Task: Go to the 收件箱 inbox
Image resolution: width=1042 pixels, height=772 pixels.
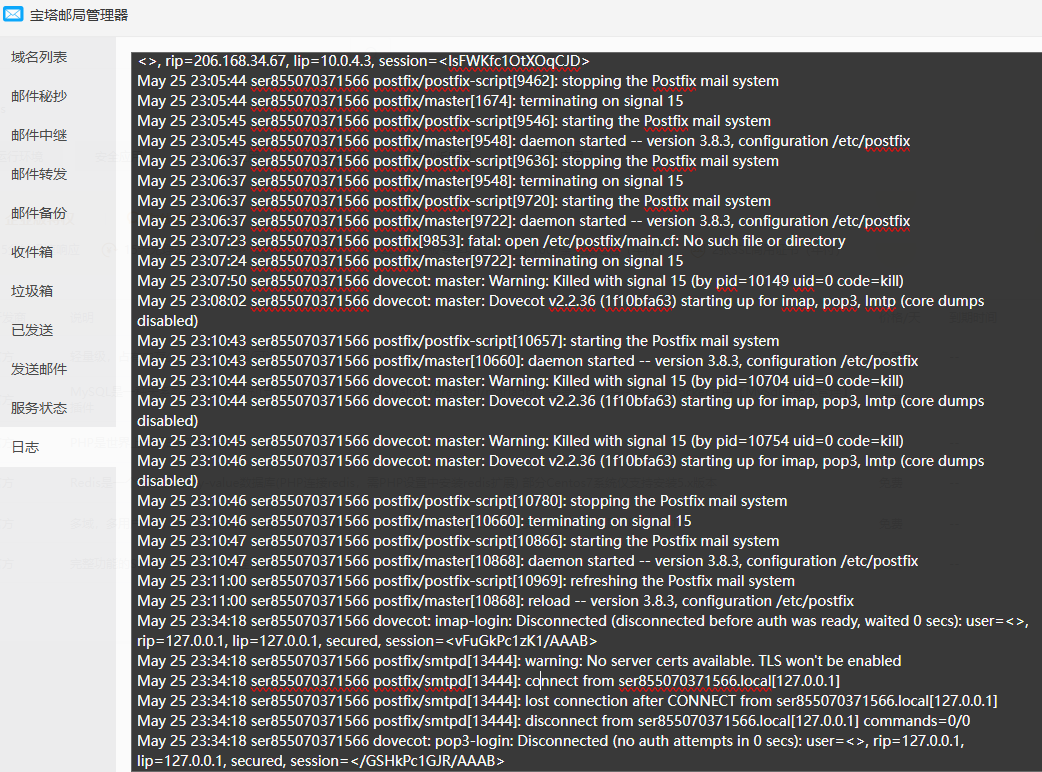Action: [32, 252]
